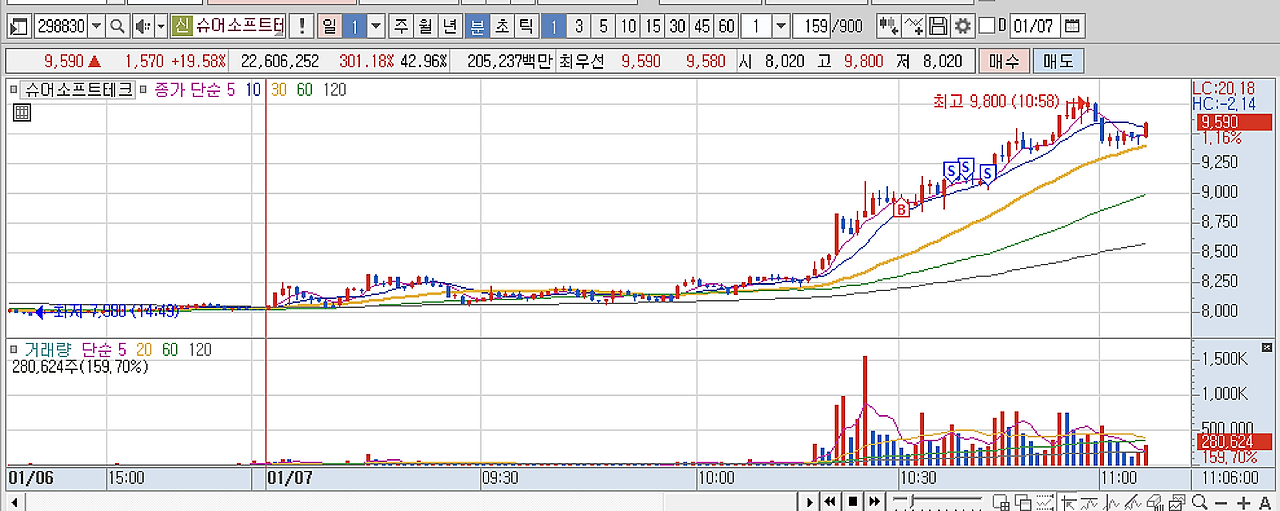Image resolution: width=1280 pixels, height=511 pixels.
Task: Click the 매도 (sell) button
Action: click(1056, 61)
